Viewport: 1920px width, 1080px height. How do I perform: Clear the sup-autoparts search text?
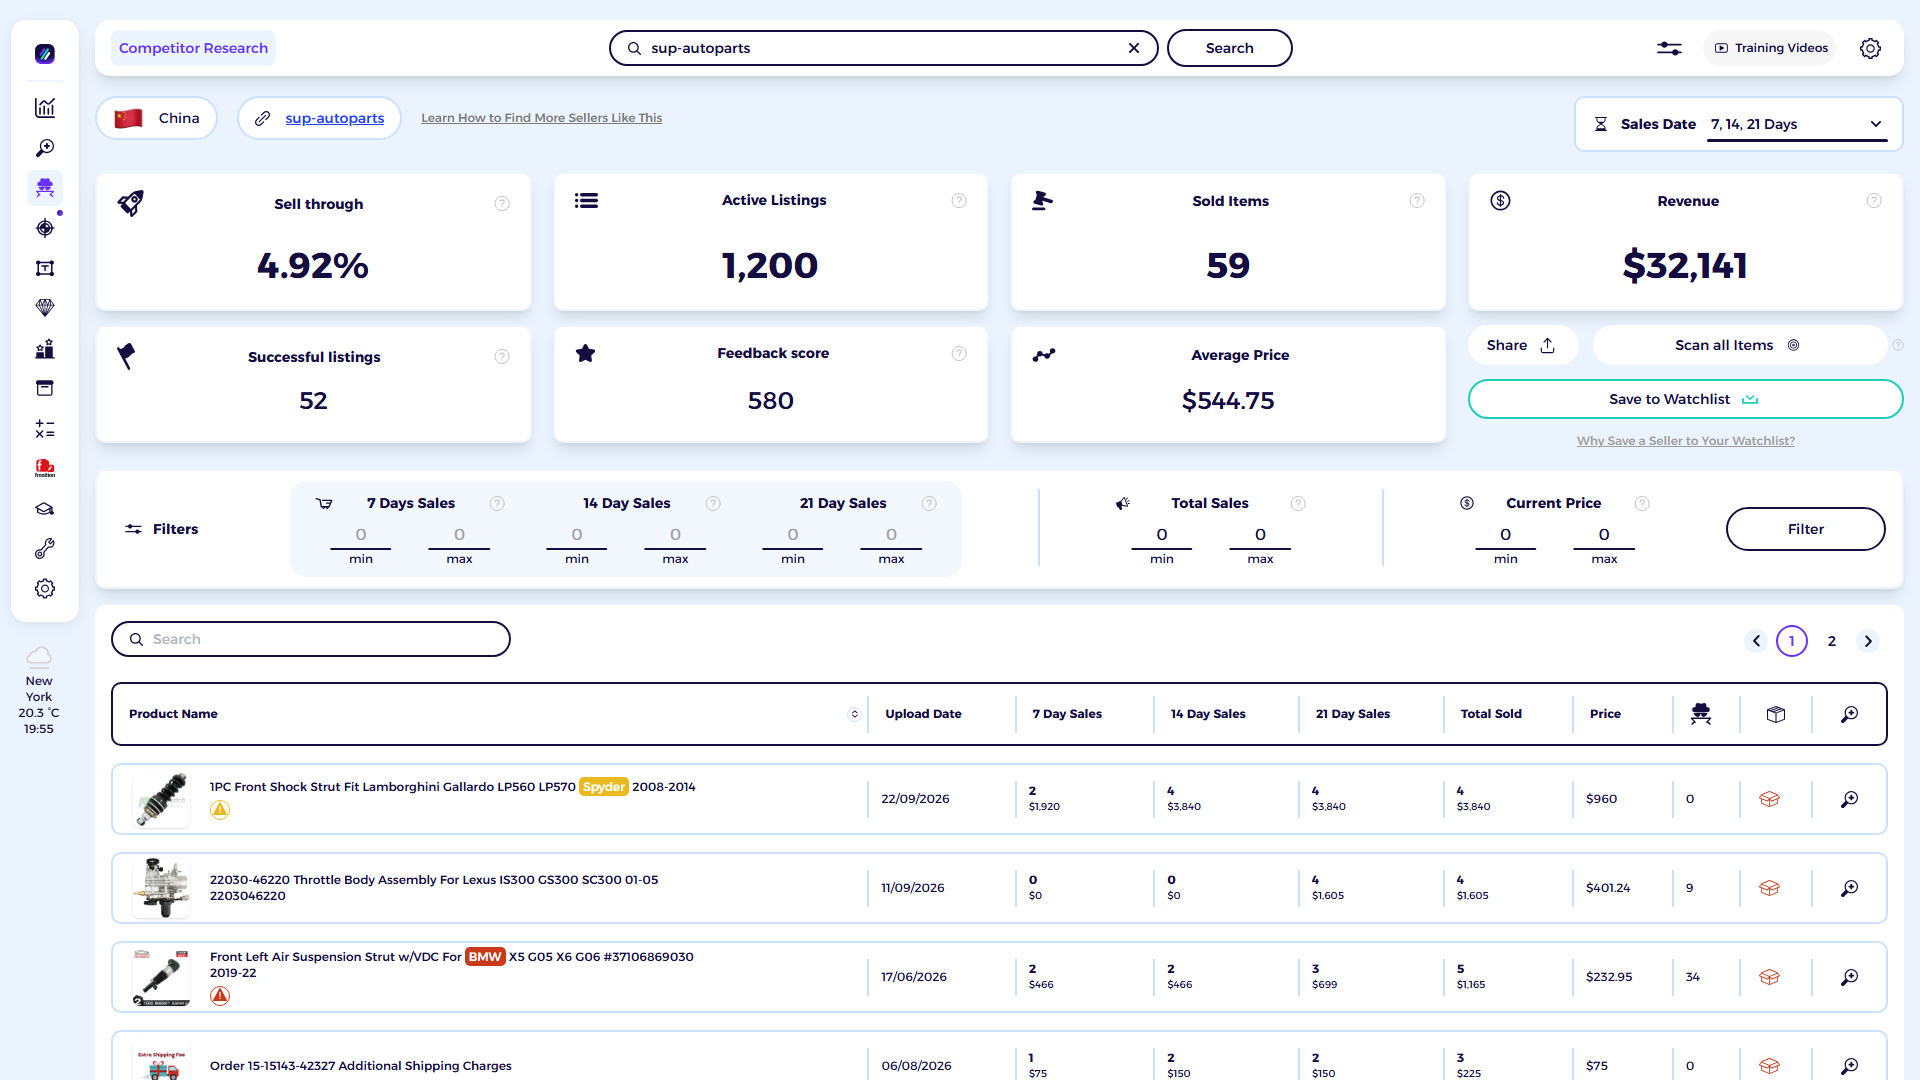1134,48
